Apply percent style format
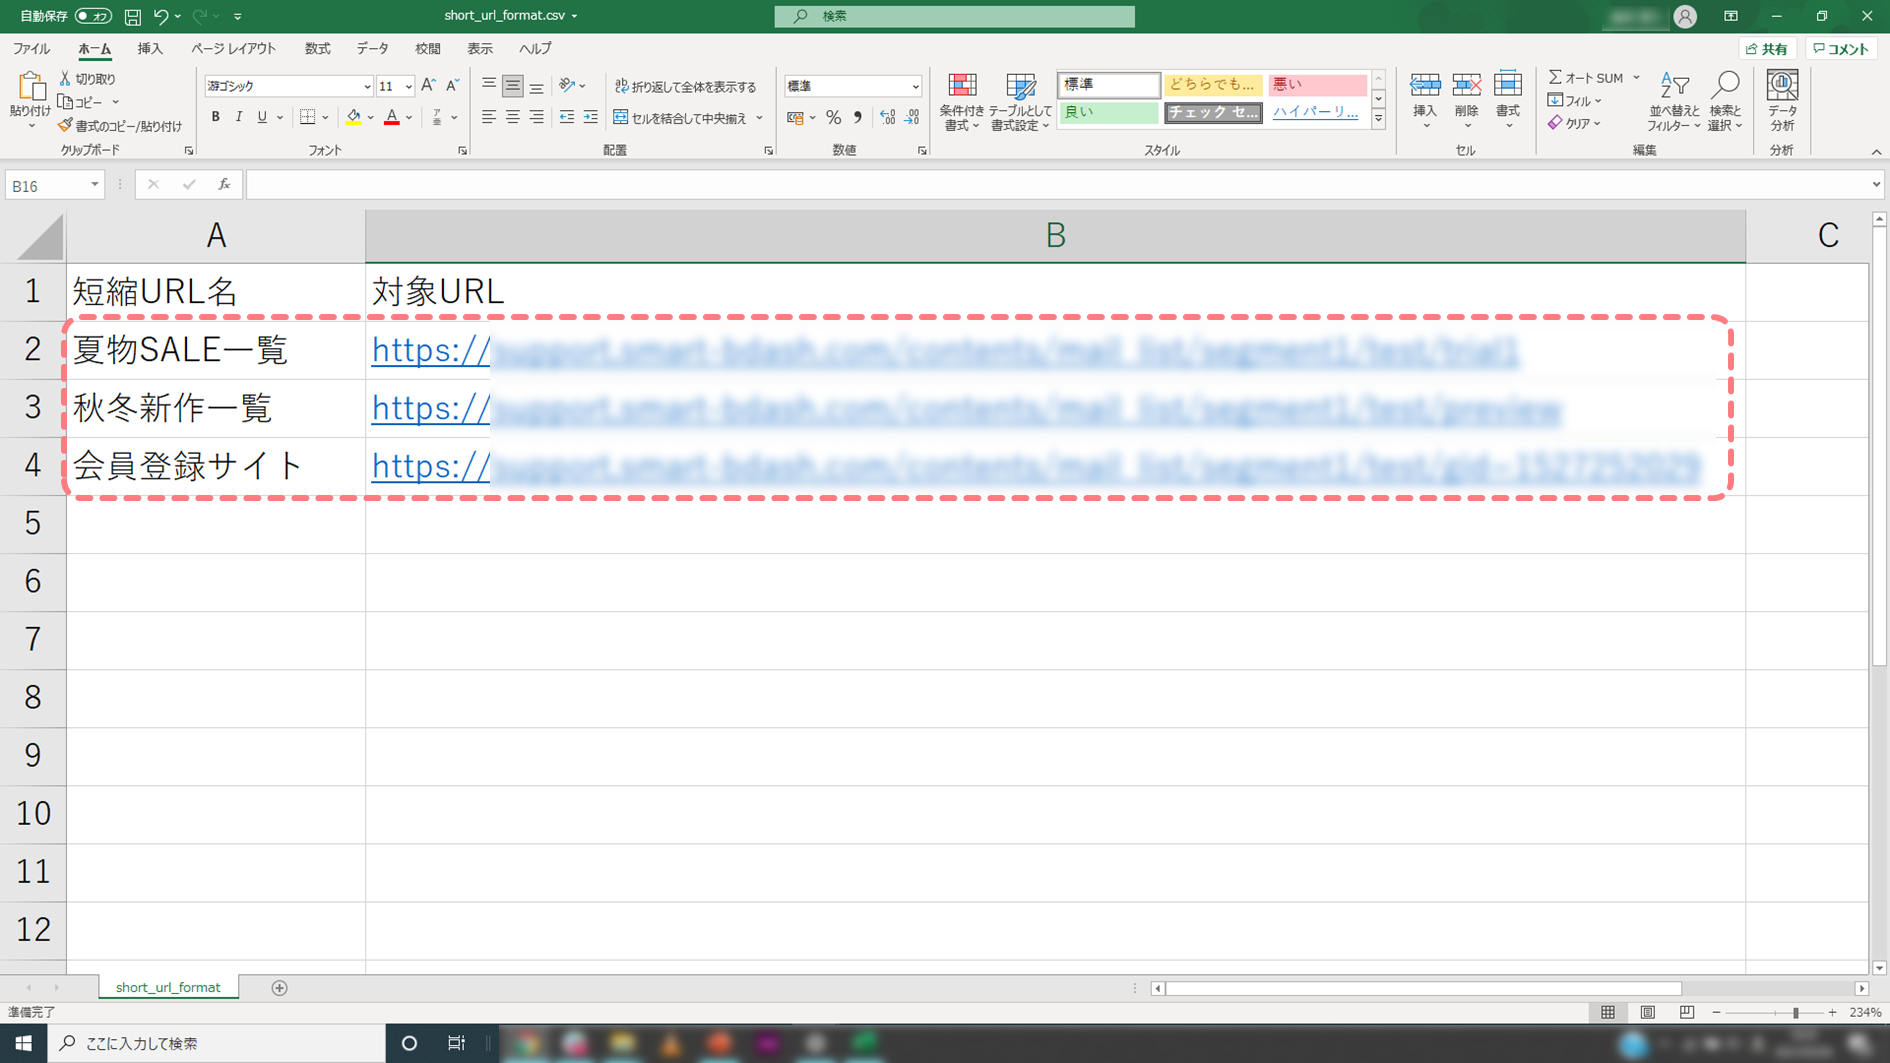Screen dimensions: 1890x1063 (833, 118)
